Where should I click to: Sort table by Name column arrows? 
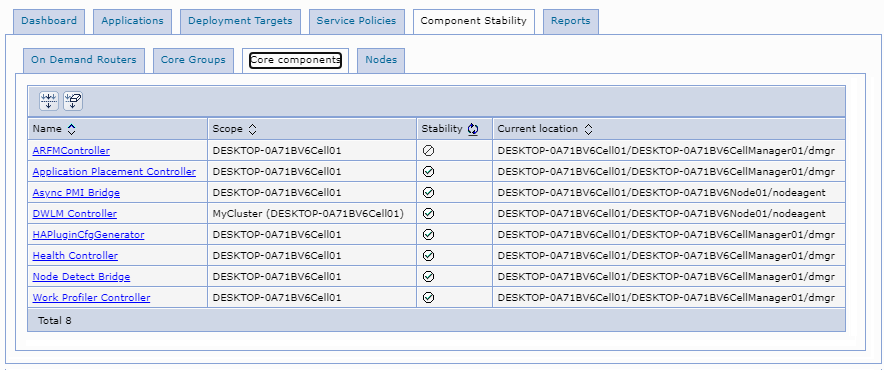71,129
